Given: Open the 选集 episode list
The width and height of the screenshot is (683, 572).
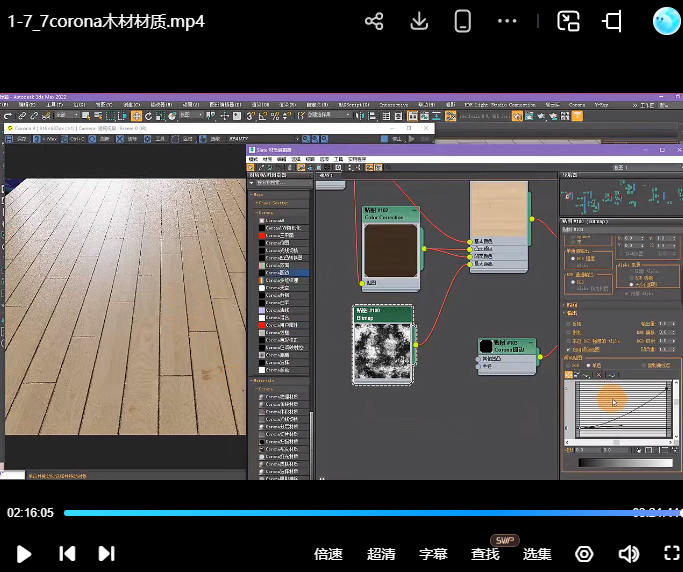Looking at the screenshot, I should pos(537,554).
